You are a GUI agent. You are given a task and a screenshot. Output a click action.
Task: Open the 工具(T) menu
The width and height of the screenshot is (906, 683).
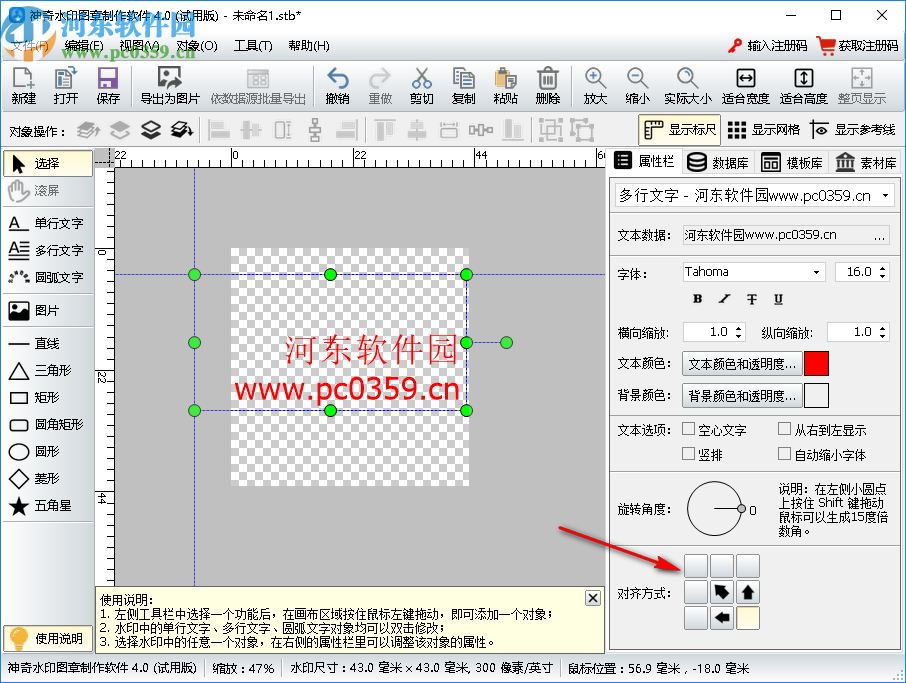click(x=253, y=45)
